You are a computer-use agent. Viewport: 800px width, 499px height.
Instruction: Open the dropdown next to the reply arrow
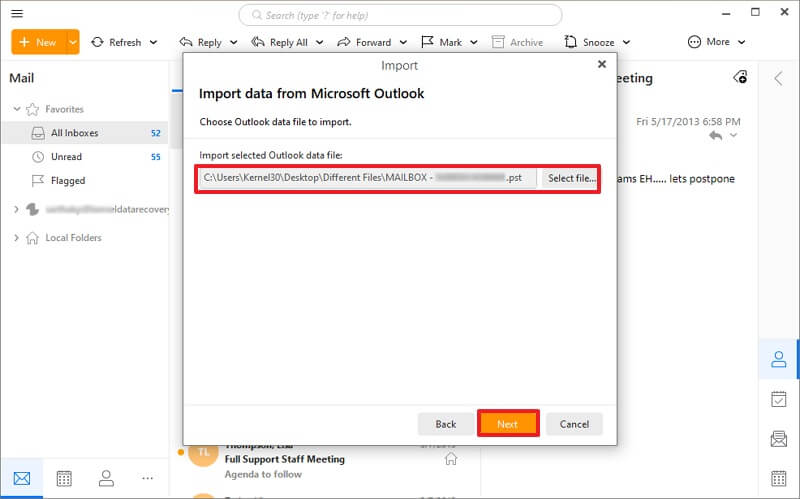tap(734, 135)
